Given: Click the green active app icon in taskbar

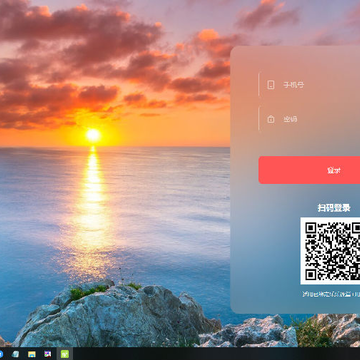Looking at the screenshot, I should coord(65,354).
